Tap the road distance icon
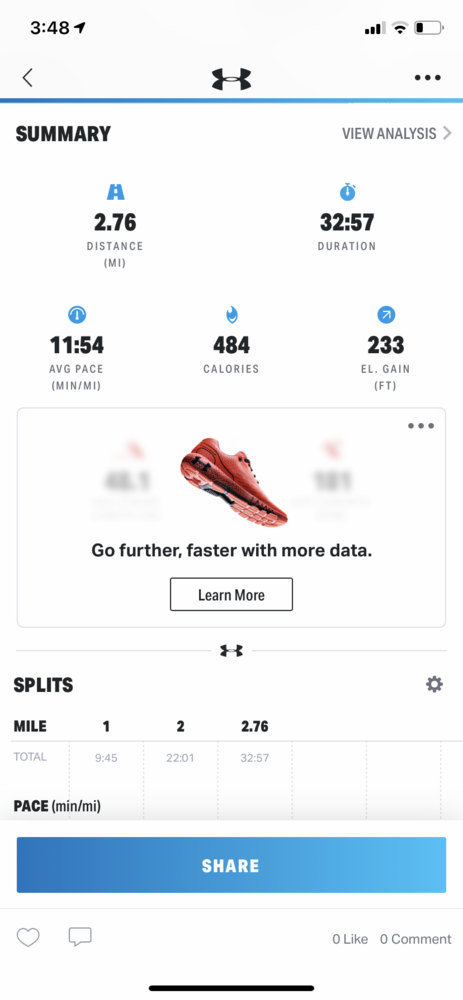 click(x=115, y=192)
